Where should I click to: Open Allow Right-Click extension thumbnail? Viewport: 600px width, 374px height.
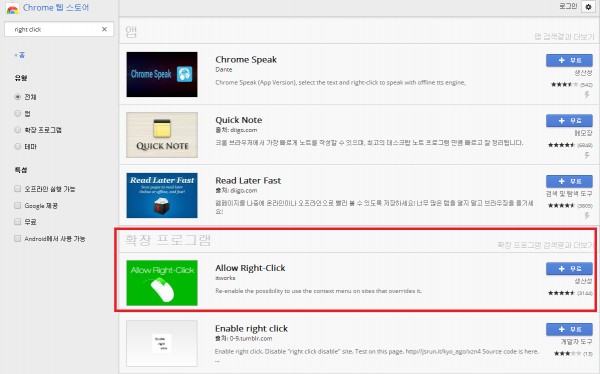[162, 283]
